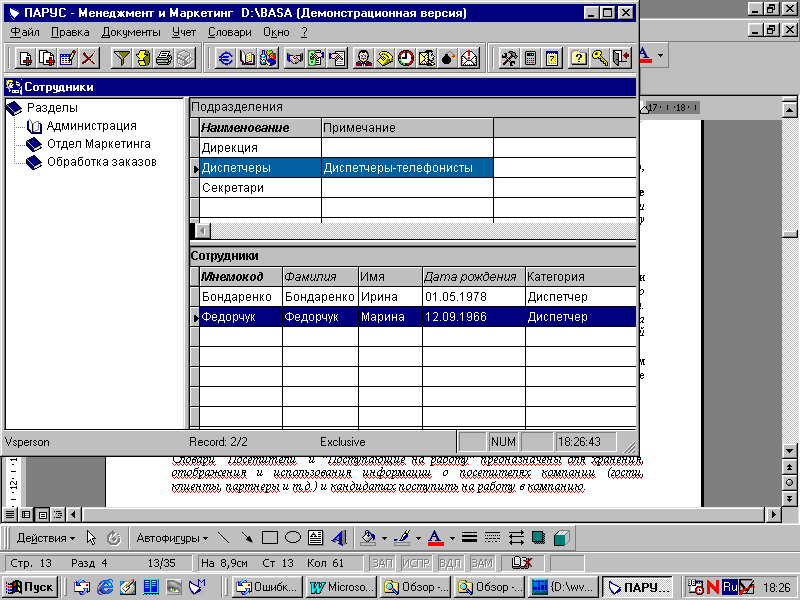800x600 pixels.
Task: Open the hammer and wrench settings icon
Action: coord(509,58)
